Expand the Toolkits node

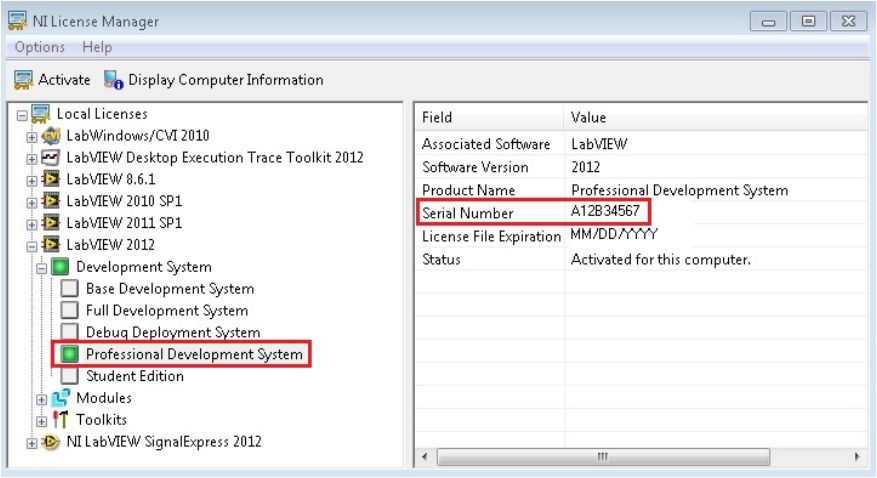[x=41, y=422]
